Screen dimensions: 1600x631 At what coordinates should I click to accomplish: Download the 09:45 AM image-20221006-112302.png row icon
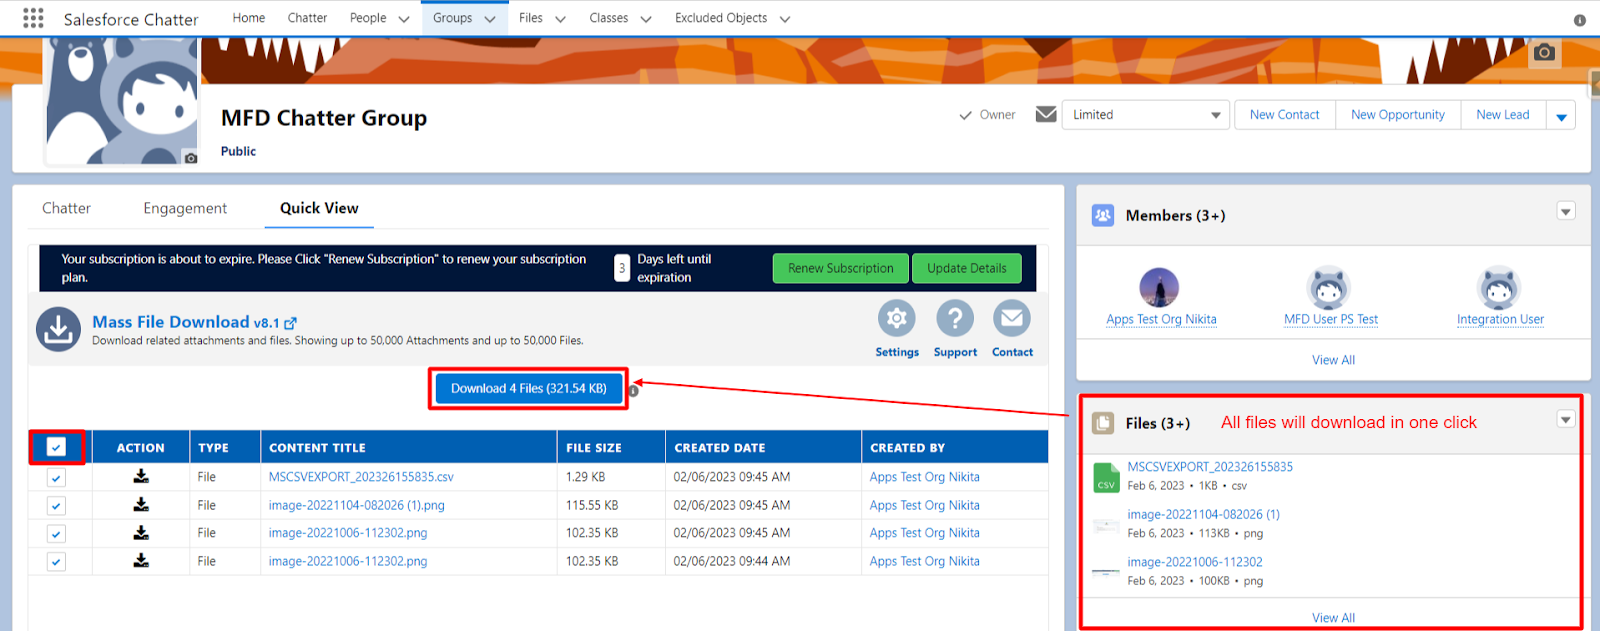point(141,533)
